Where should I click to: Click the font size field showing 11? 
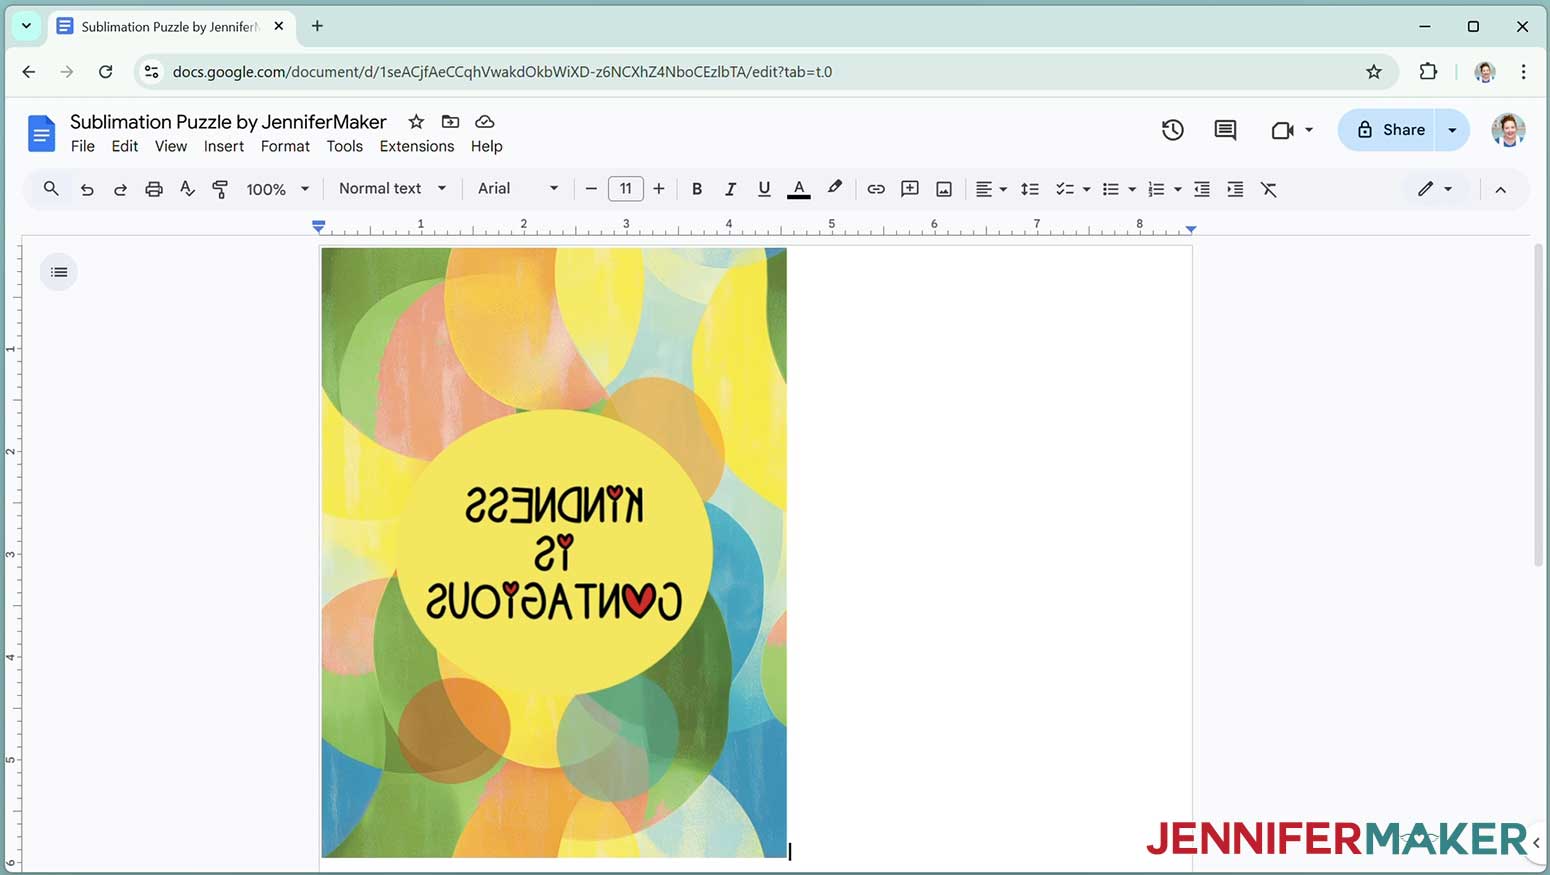coord(625,189)
